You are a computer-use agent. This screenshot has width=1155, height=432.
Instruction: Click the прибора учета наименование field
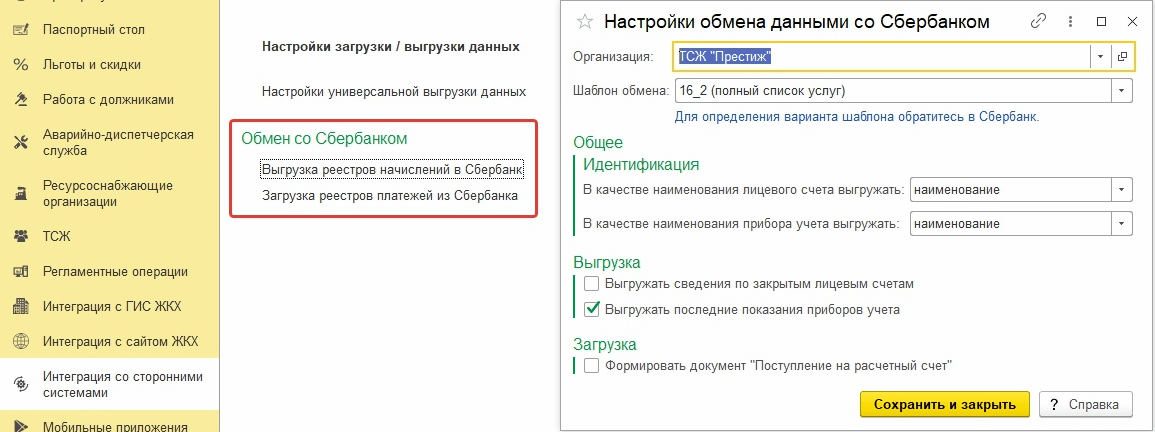coord(1011,223)
